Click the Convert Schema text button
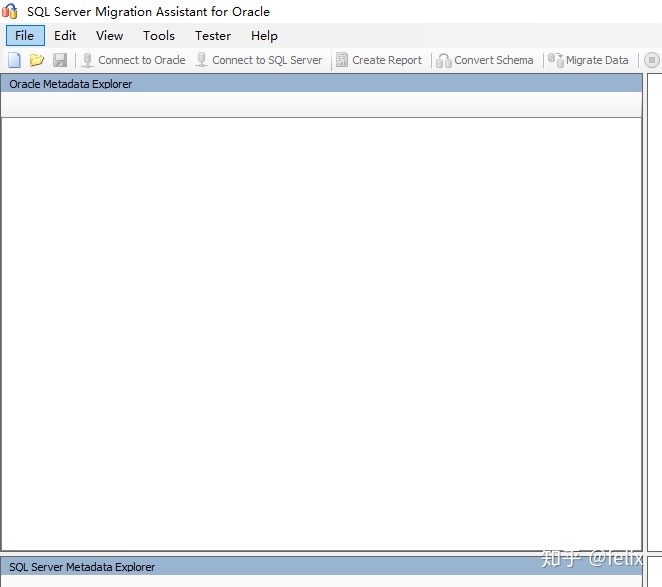This screenshot has height=587, width=662. [494, 60]
